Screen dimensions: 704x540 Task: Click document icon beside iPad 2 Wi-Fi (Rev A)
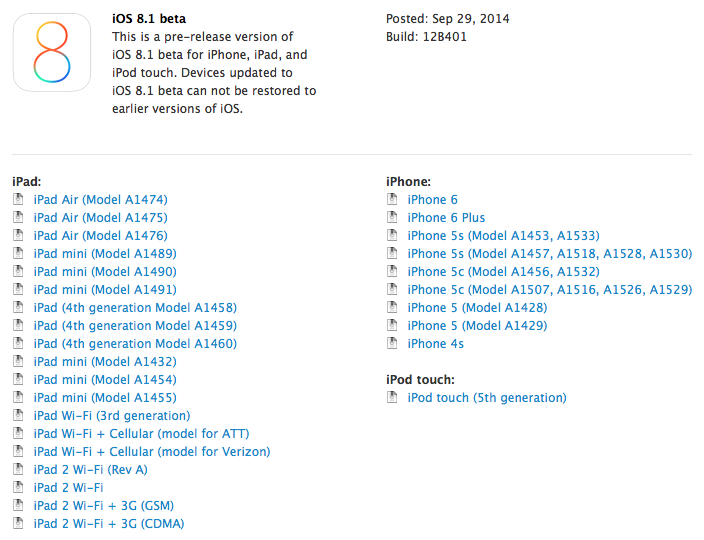click(x=17, y=470)
